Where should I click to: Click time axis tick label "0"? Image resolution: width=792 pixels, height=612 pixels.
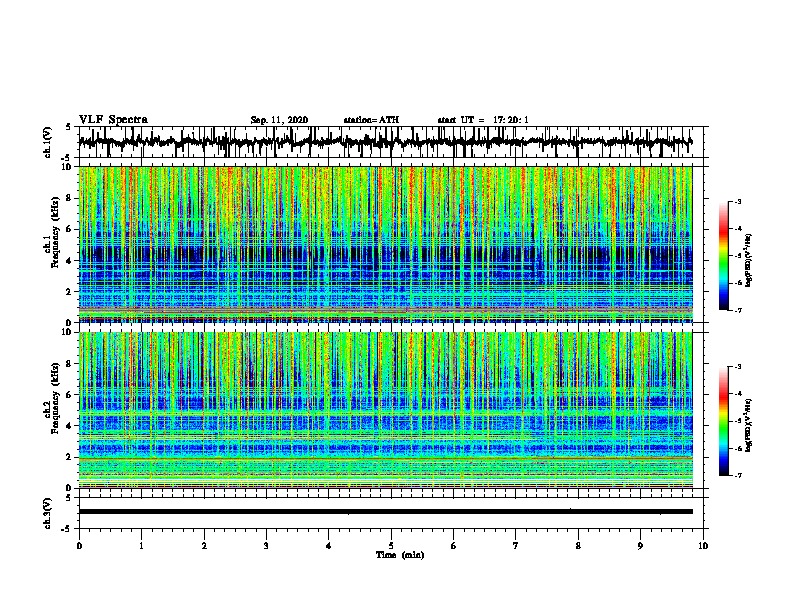point(79,546)
